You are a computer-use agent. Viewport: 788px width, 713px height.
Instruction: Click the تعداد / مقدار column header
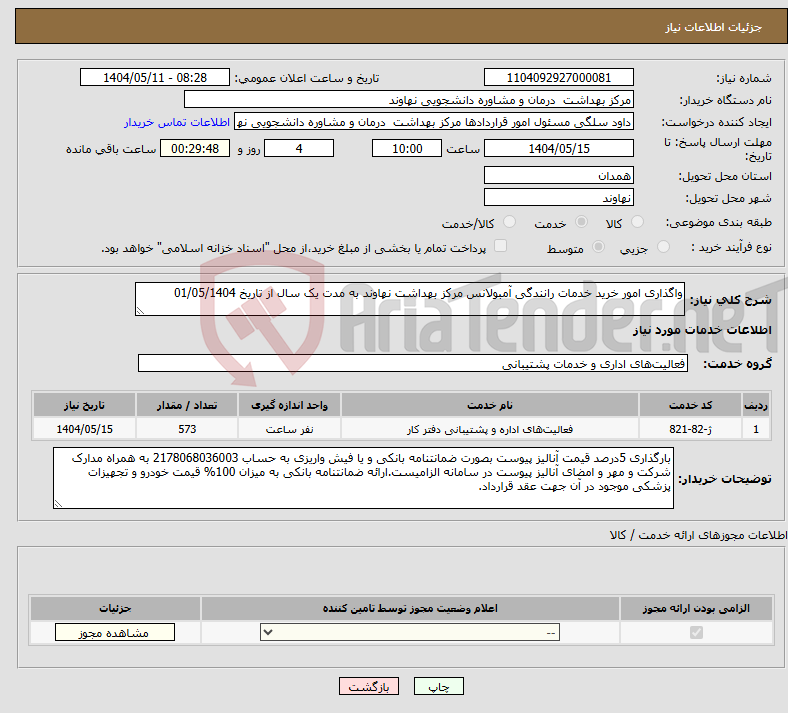187,405
